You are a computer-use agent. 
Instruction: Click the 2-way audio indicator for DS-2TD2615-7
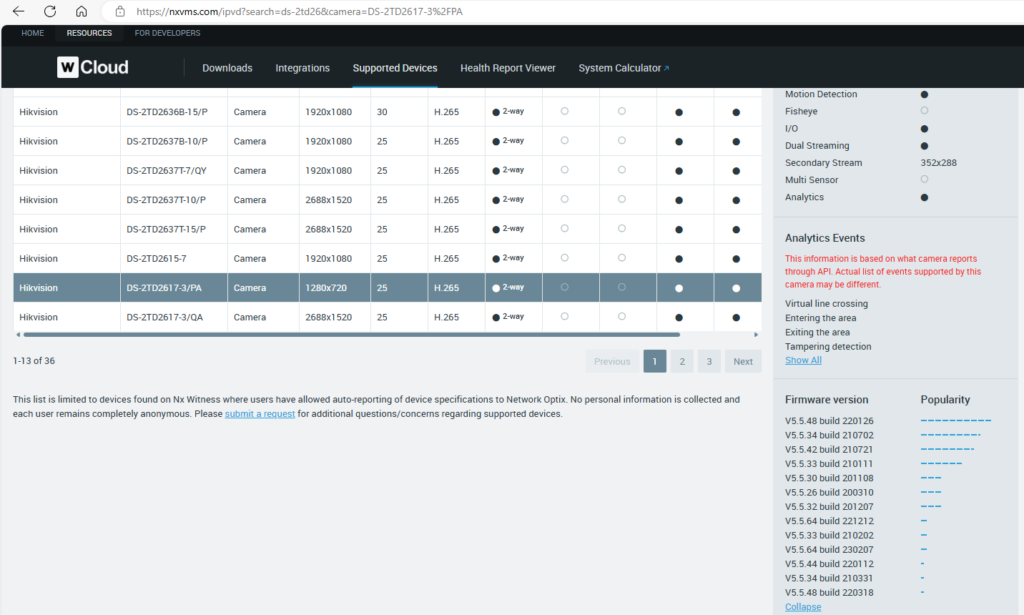[508, 259]
